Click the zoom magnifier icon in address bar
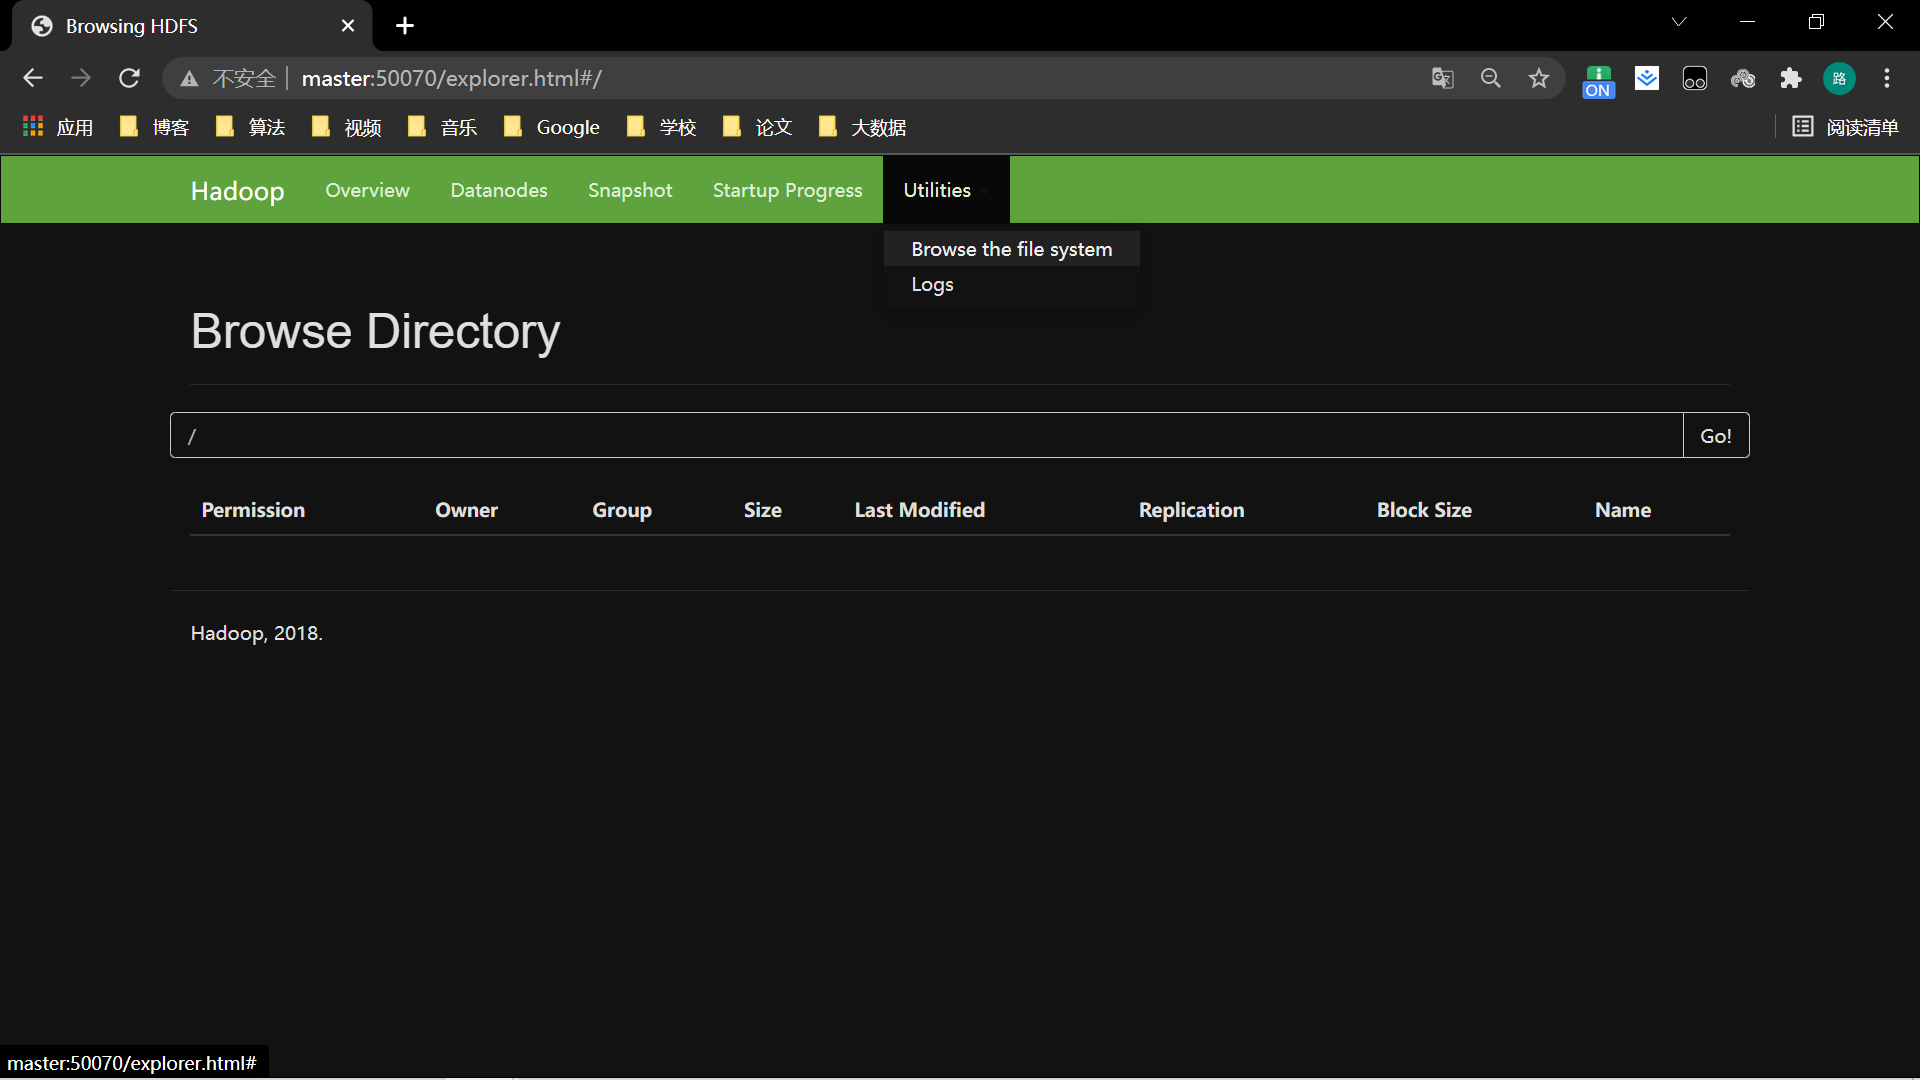1920x1080 pixels. [x=1490, y=78]
